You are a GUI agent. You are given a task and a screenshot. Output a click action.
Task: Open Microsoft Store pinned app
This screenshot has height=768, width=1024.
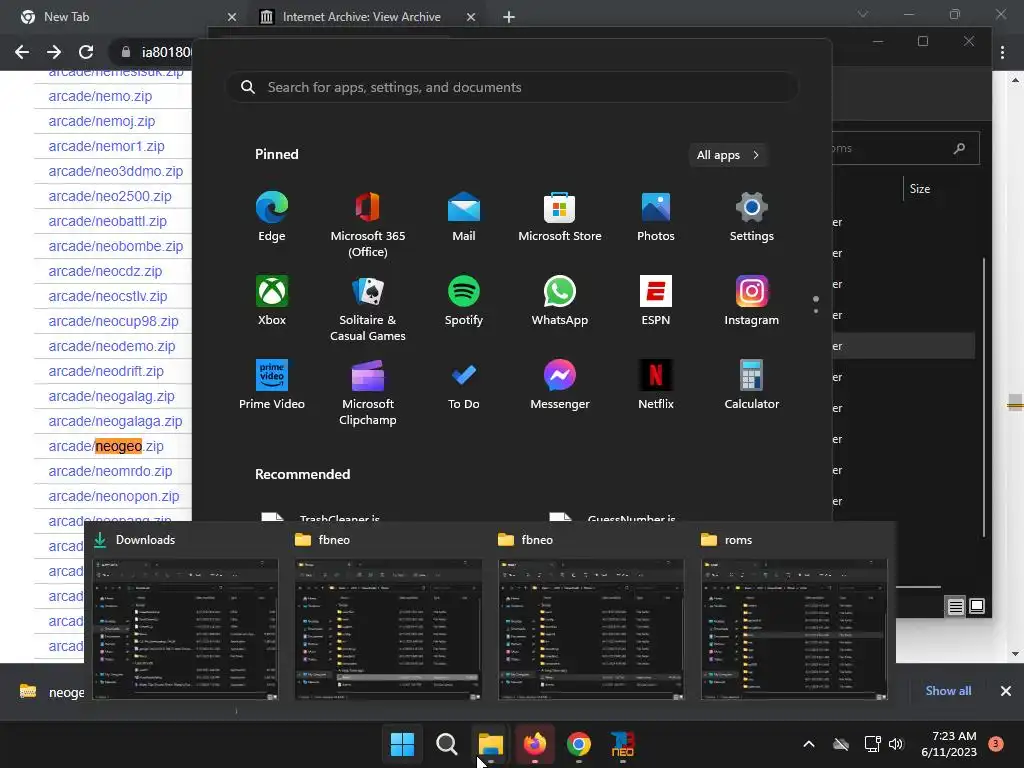(x=560, y=217)
